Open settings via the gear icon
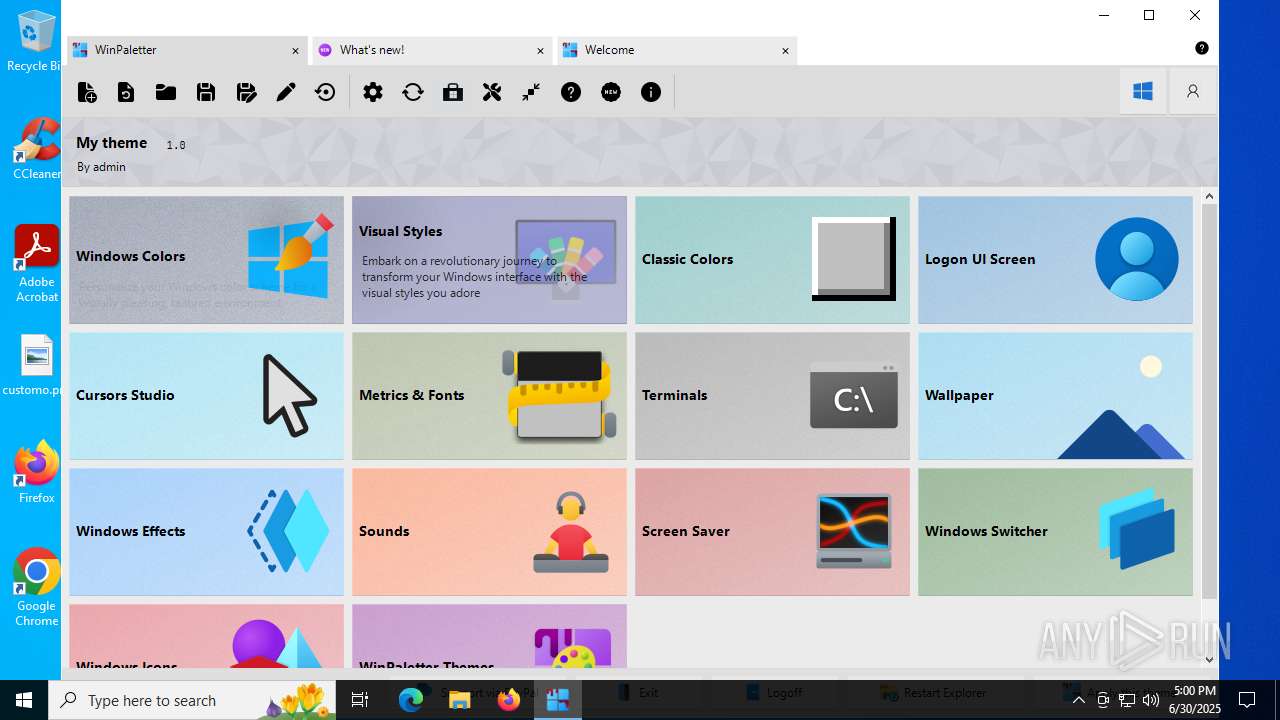Screen dimensions: 1280x720 (373, 92)
